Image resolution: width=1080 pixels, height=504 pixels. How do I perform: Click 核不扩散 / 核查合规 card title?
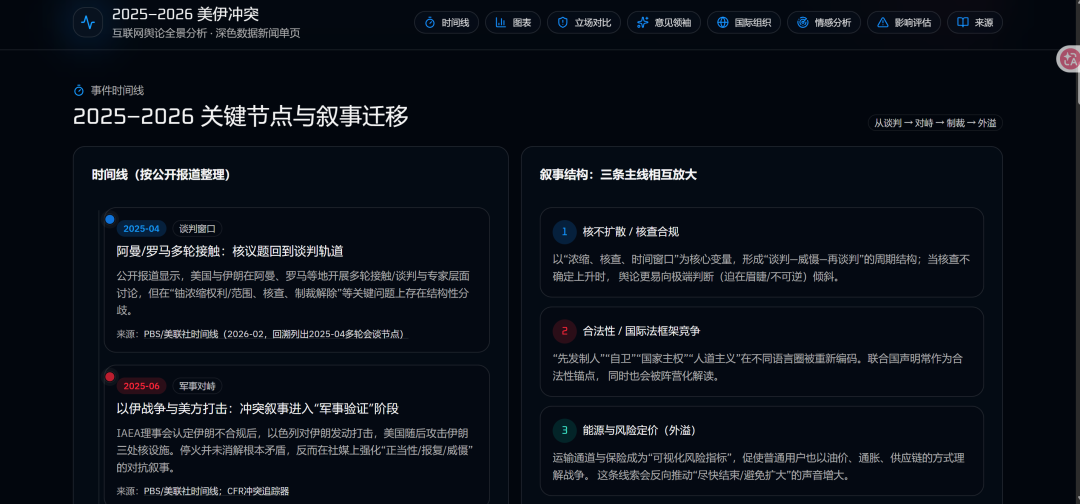click(x=631, y=232)
